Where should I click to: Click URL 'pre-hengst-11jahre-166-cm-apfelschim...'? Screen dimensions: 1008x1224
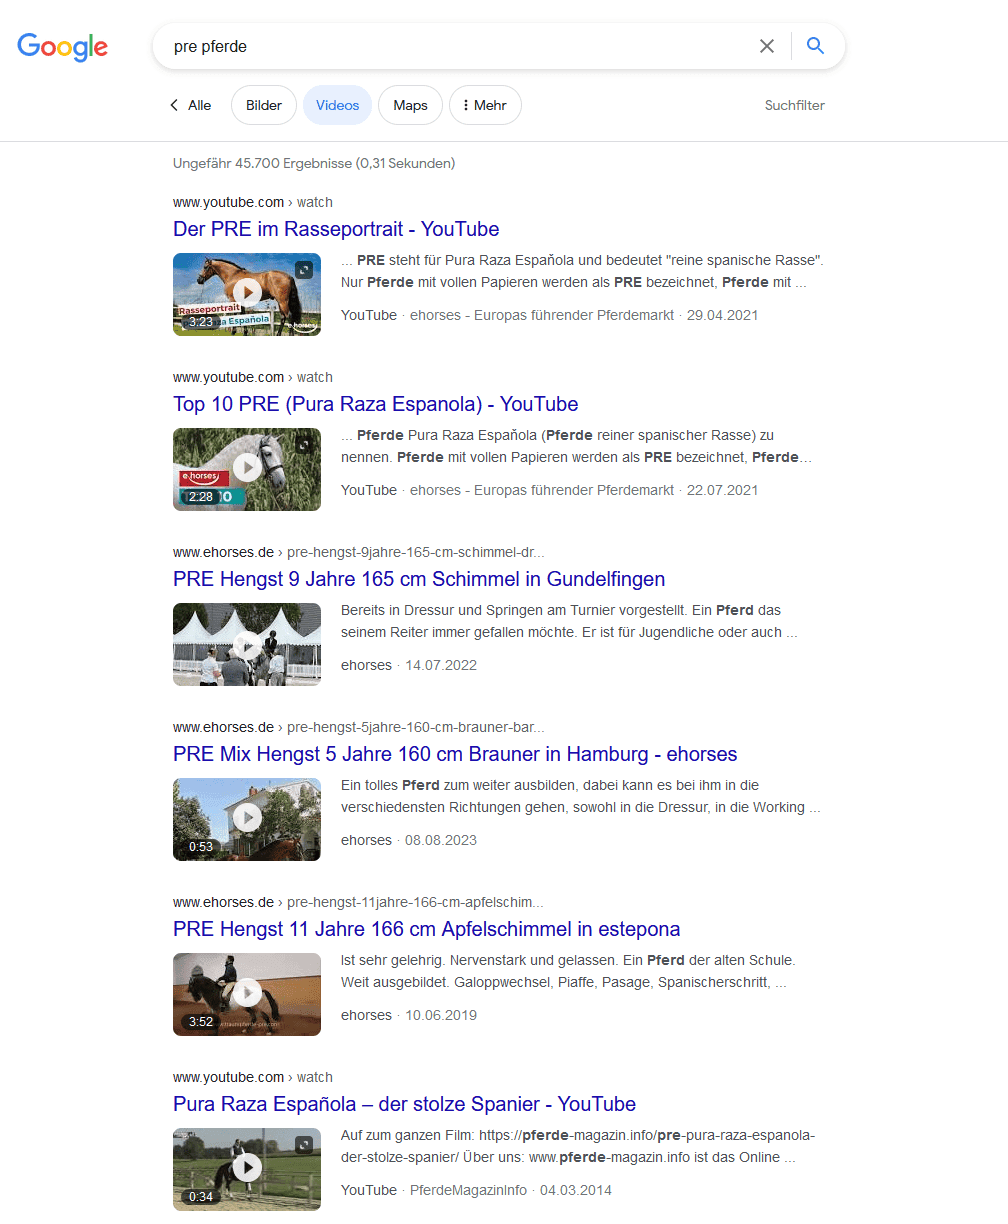click(x=415, y=902)
